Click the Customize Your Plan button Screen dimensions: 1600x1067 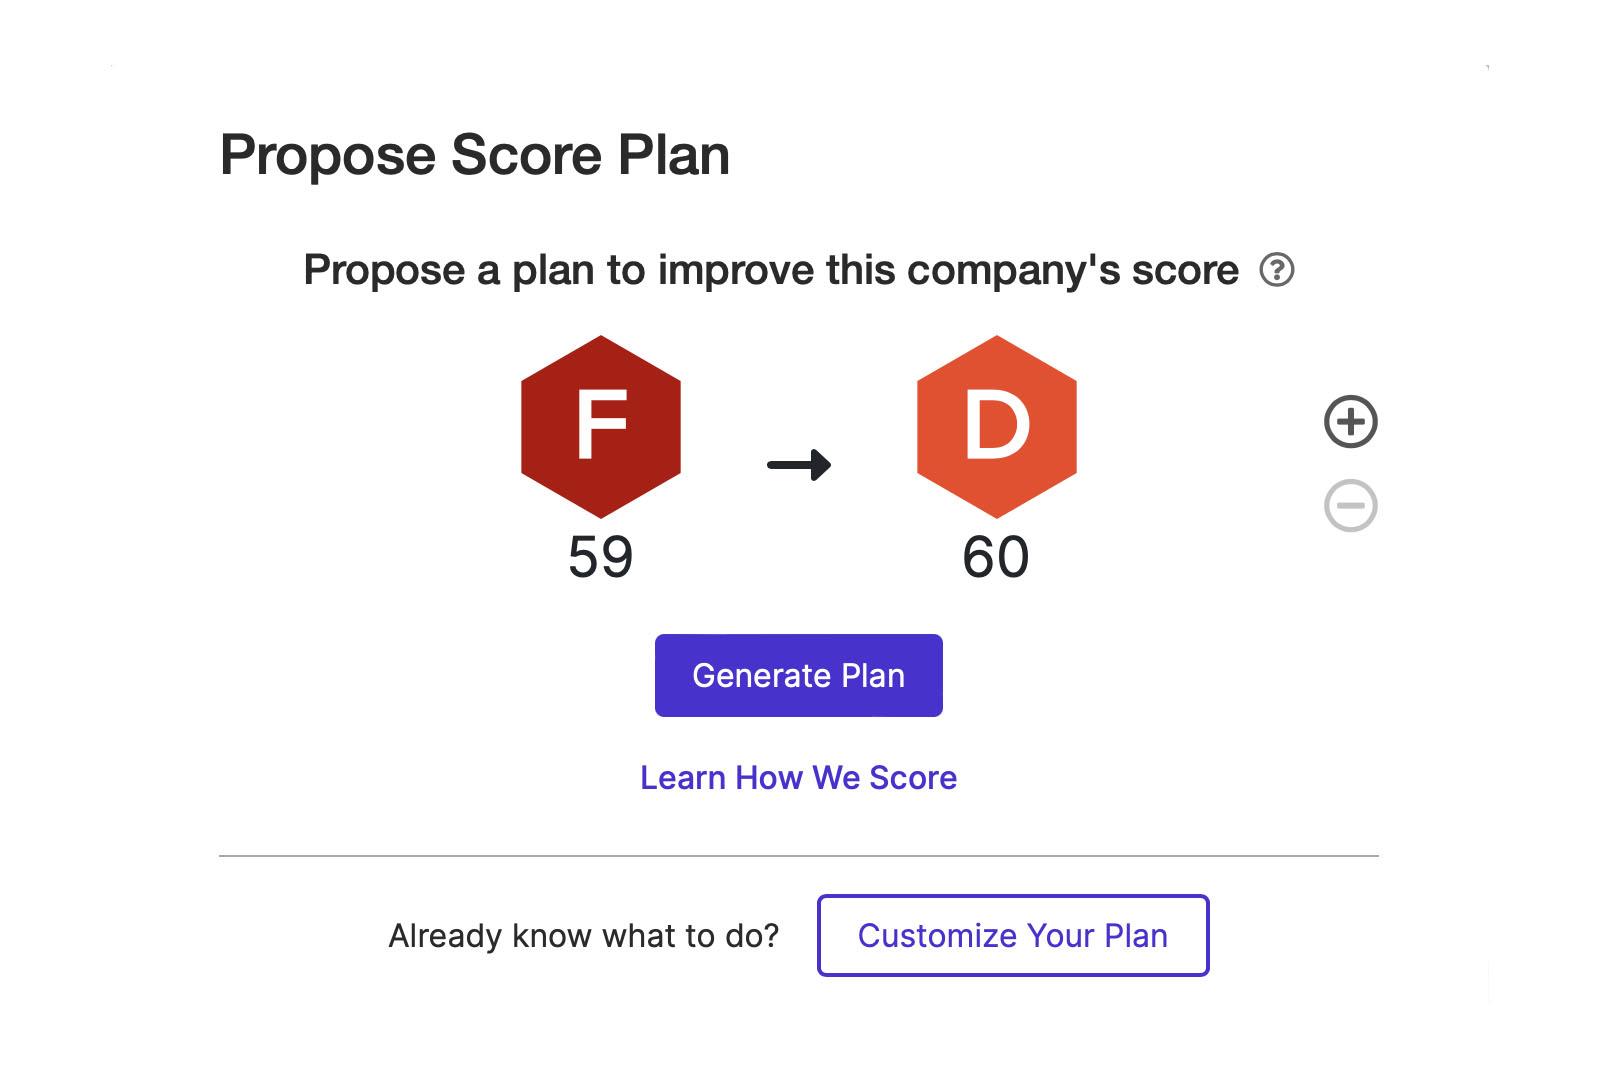coord(1013,935)
